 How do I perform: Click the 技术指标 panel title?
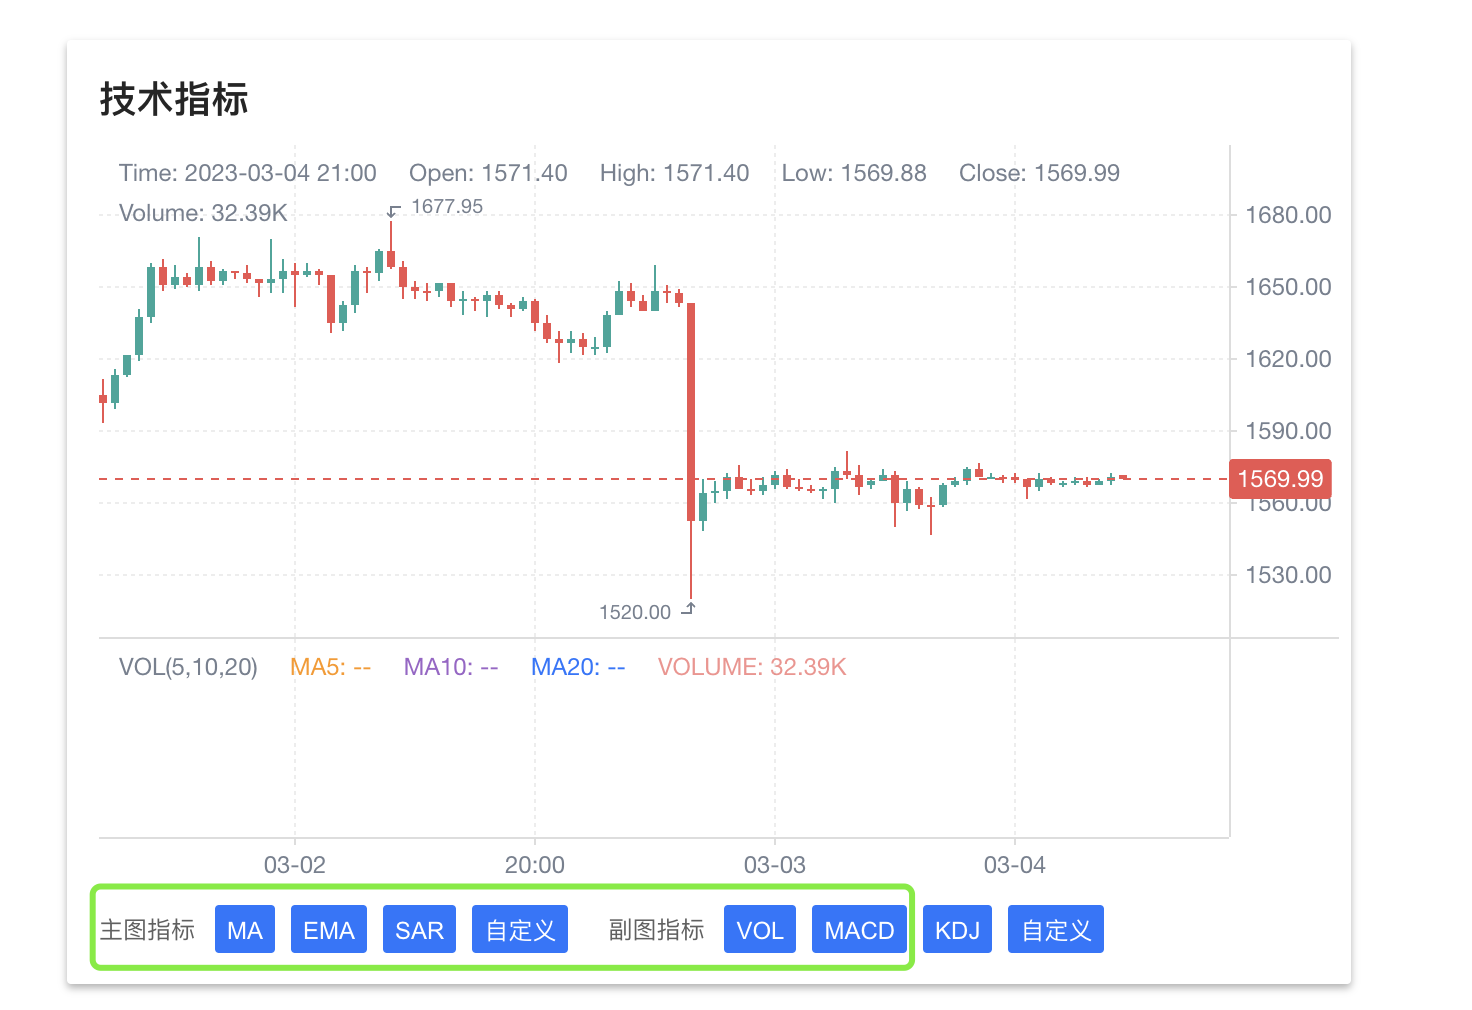[x=173, y=100]
